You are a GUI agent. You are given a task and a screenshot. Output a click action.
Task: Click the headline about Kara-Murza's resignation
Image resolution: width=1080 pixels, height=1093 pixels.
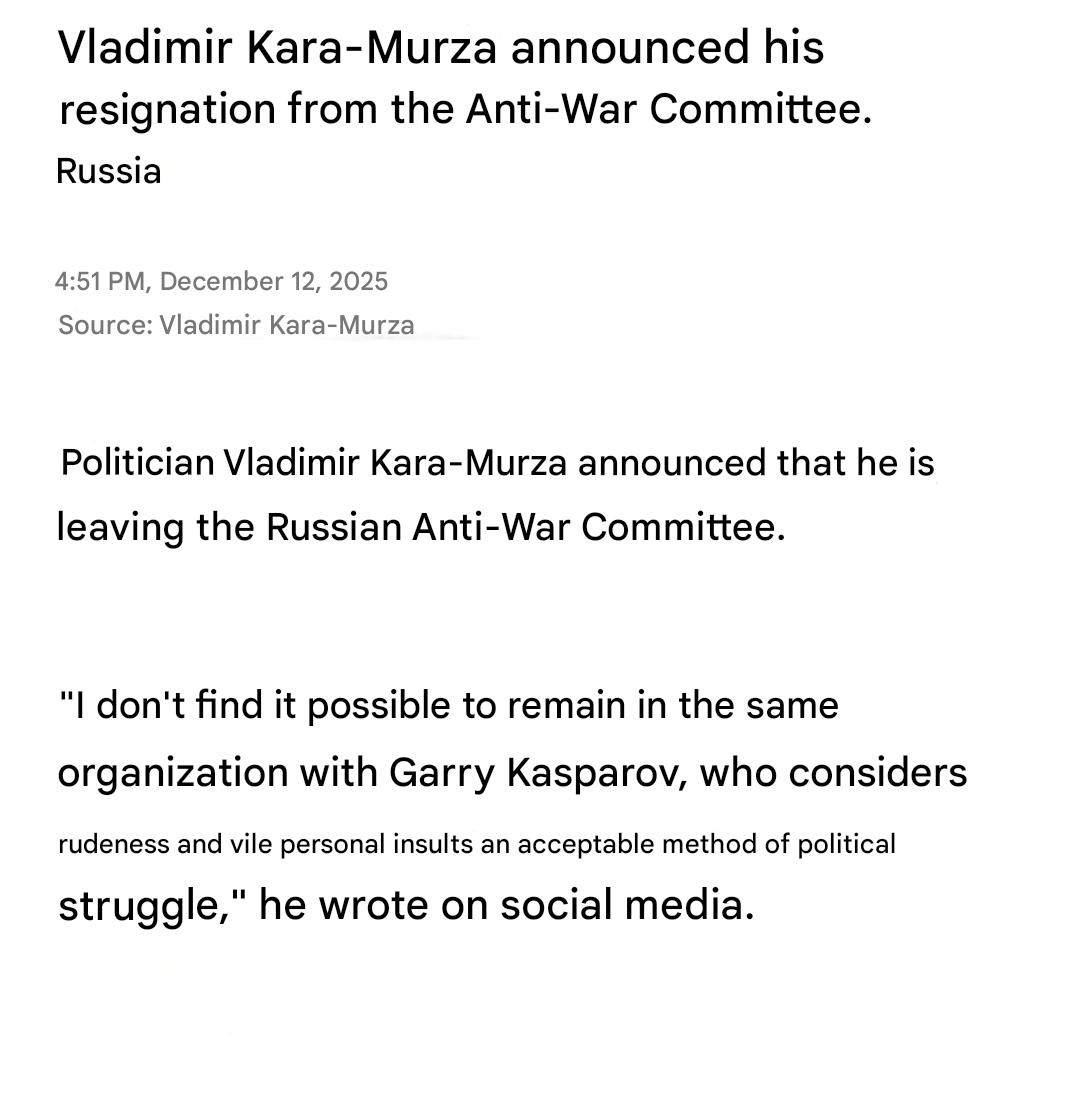[465, 78]
